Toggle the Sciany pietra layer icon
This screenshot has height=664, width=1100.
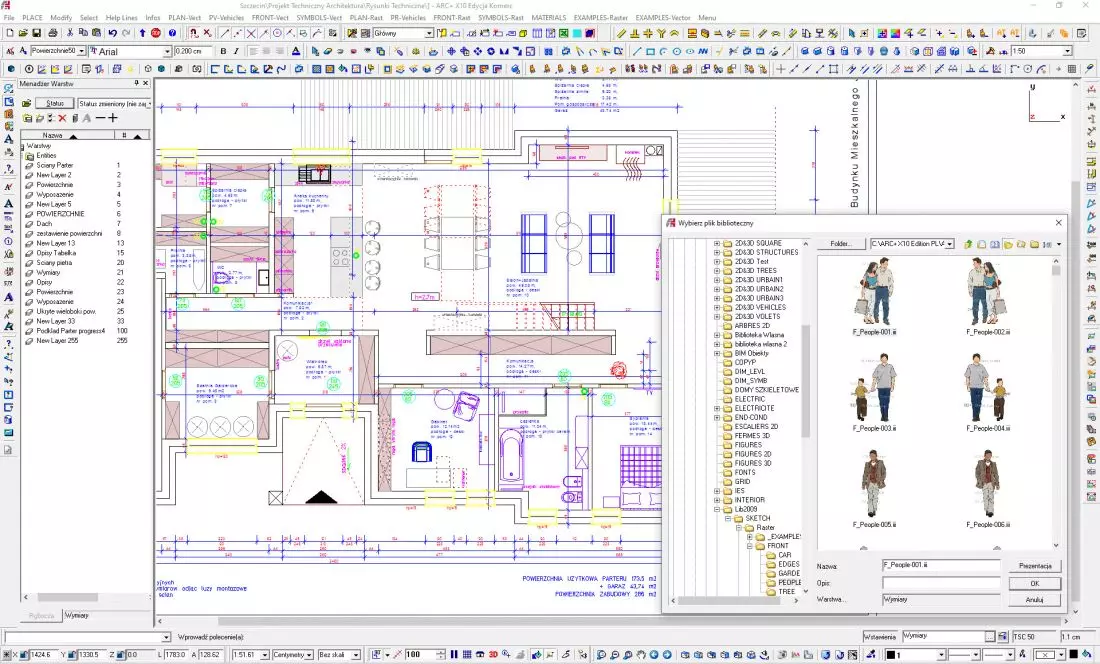(x=29, y=263)
